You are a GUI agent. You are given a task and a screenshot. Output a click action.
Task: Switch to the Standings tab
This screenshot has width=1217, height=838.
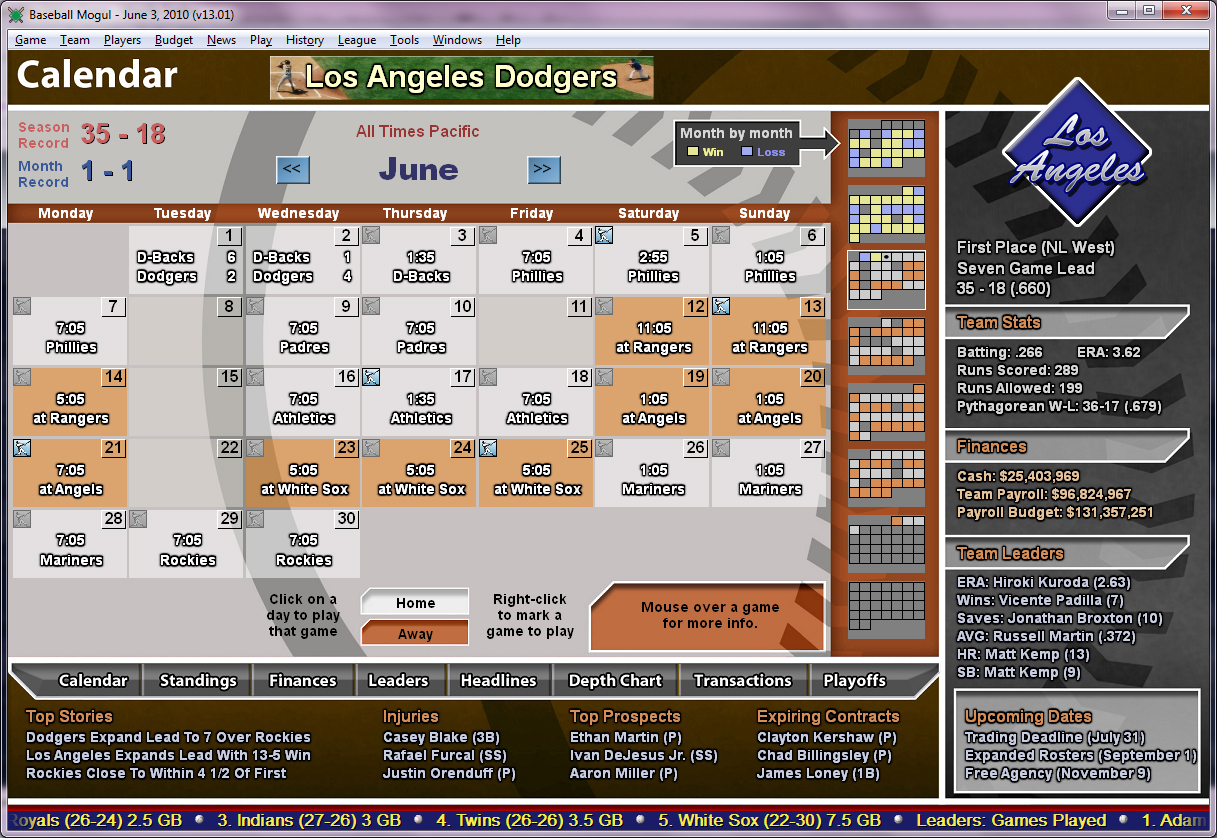tap(196, 680)
